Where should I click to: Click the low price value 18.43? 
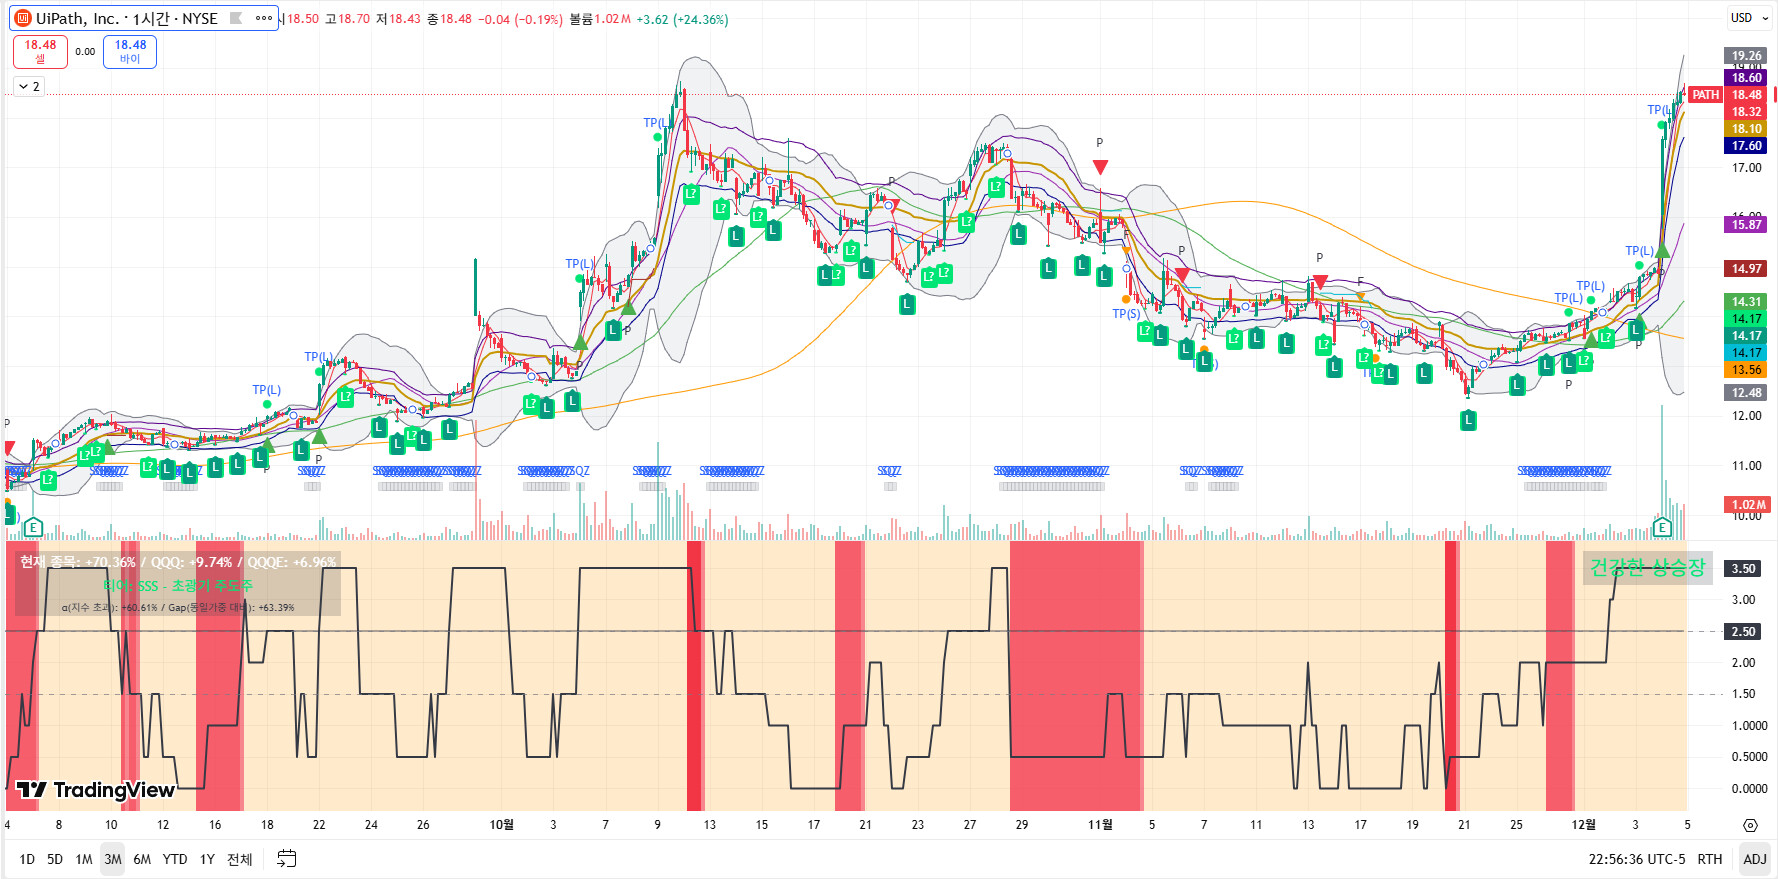405,19
